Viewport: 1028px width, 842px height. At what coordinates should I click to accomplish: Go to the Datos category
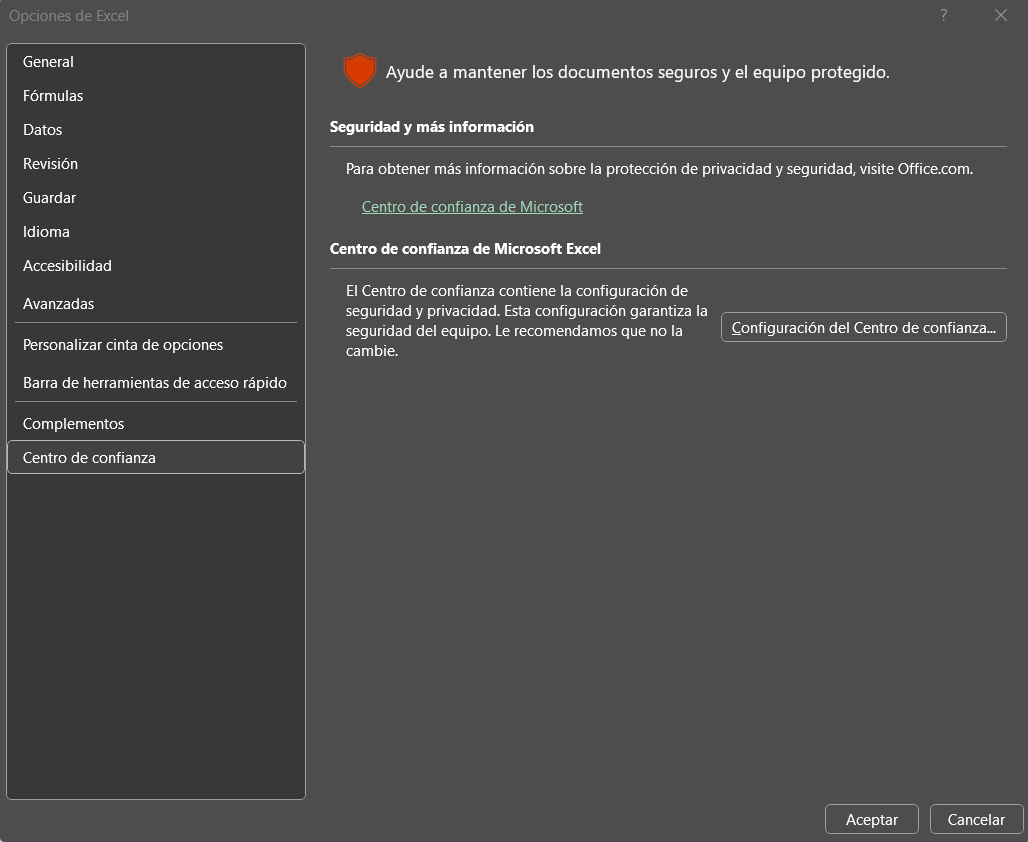[x=155, y=130]
